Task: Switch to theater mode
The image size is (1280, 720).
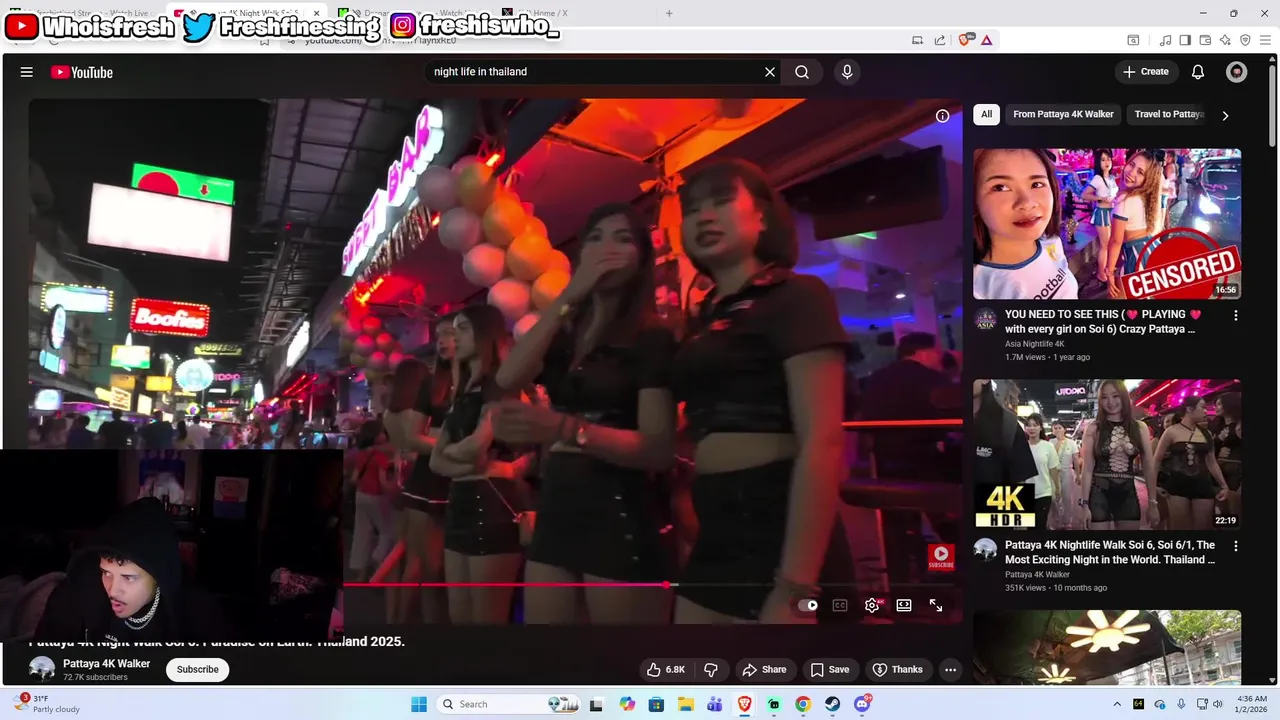Action: coord(904,605)
